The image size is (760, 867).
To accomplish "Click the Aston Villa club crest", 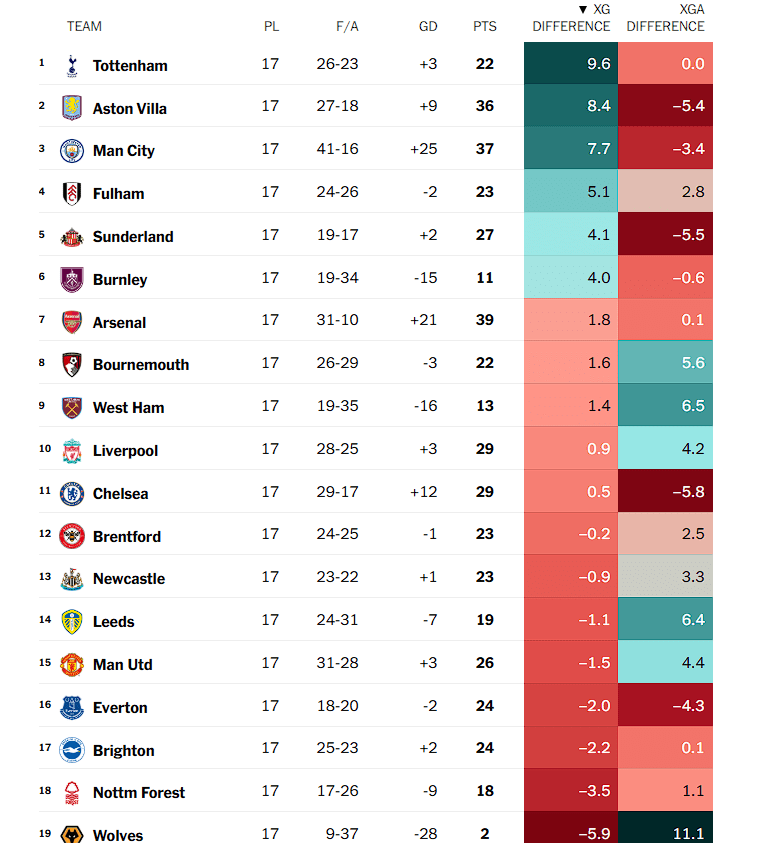I will (71, 108).
